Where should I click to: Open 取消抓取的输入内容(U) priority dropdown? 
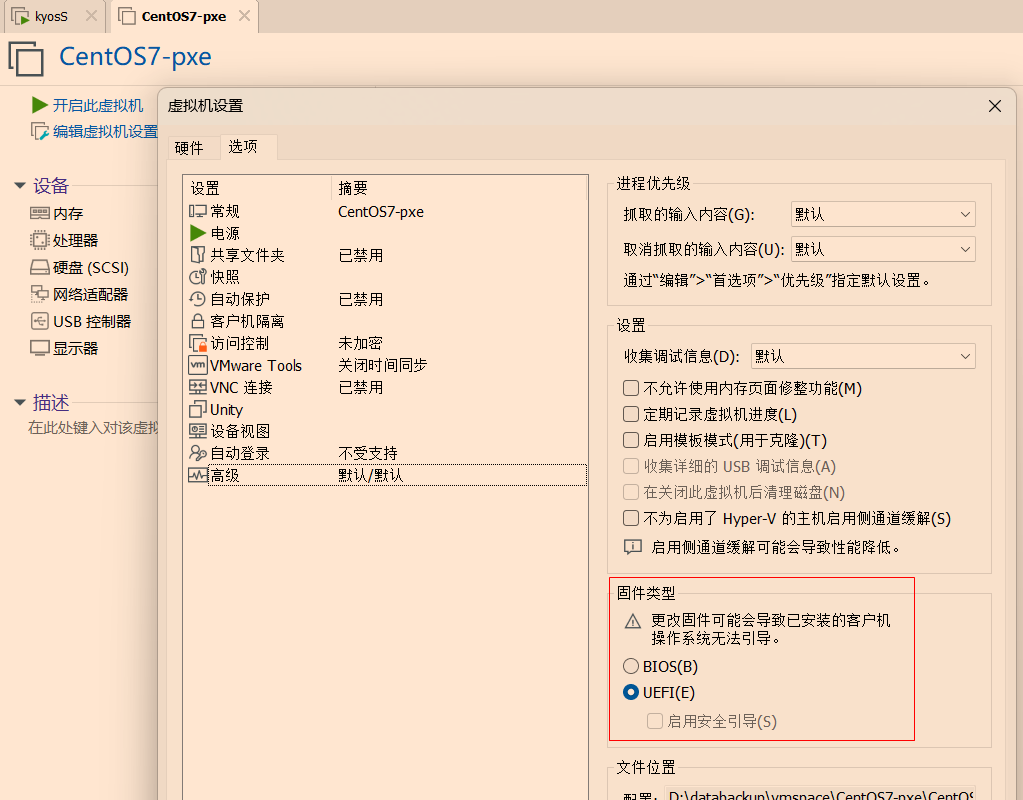click(883, 249)
